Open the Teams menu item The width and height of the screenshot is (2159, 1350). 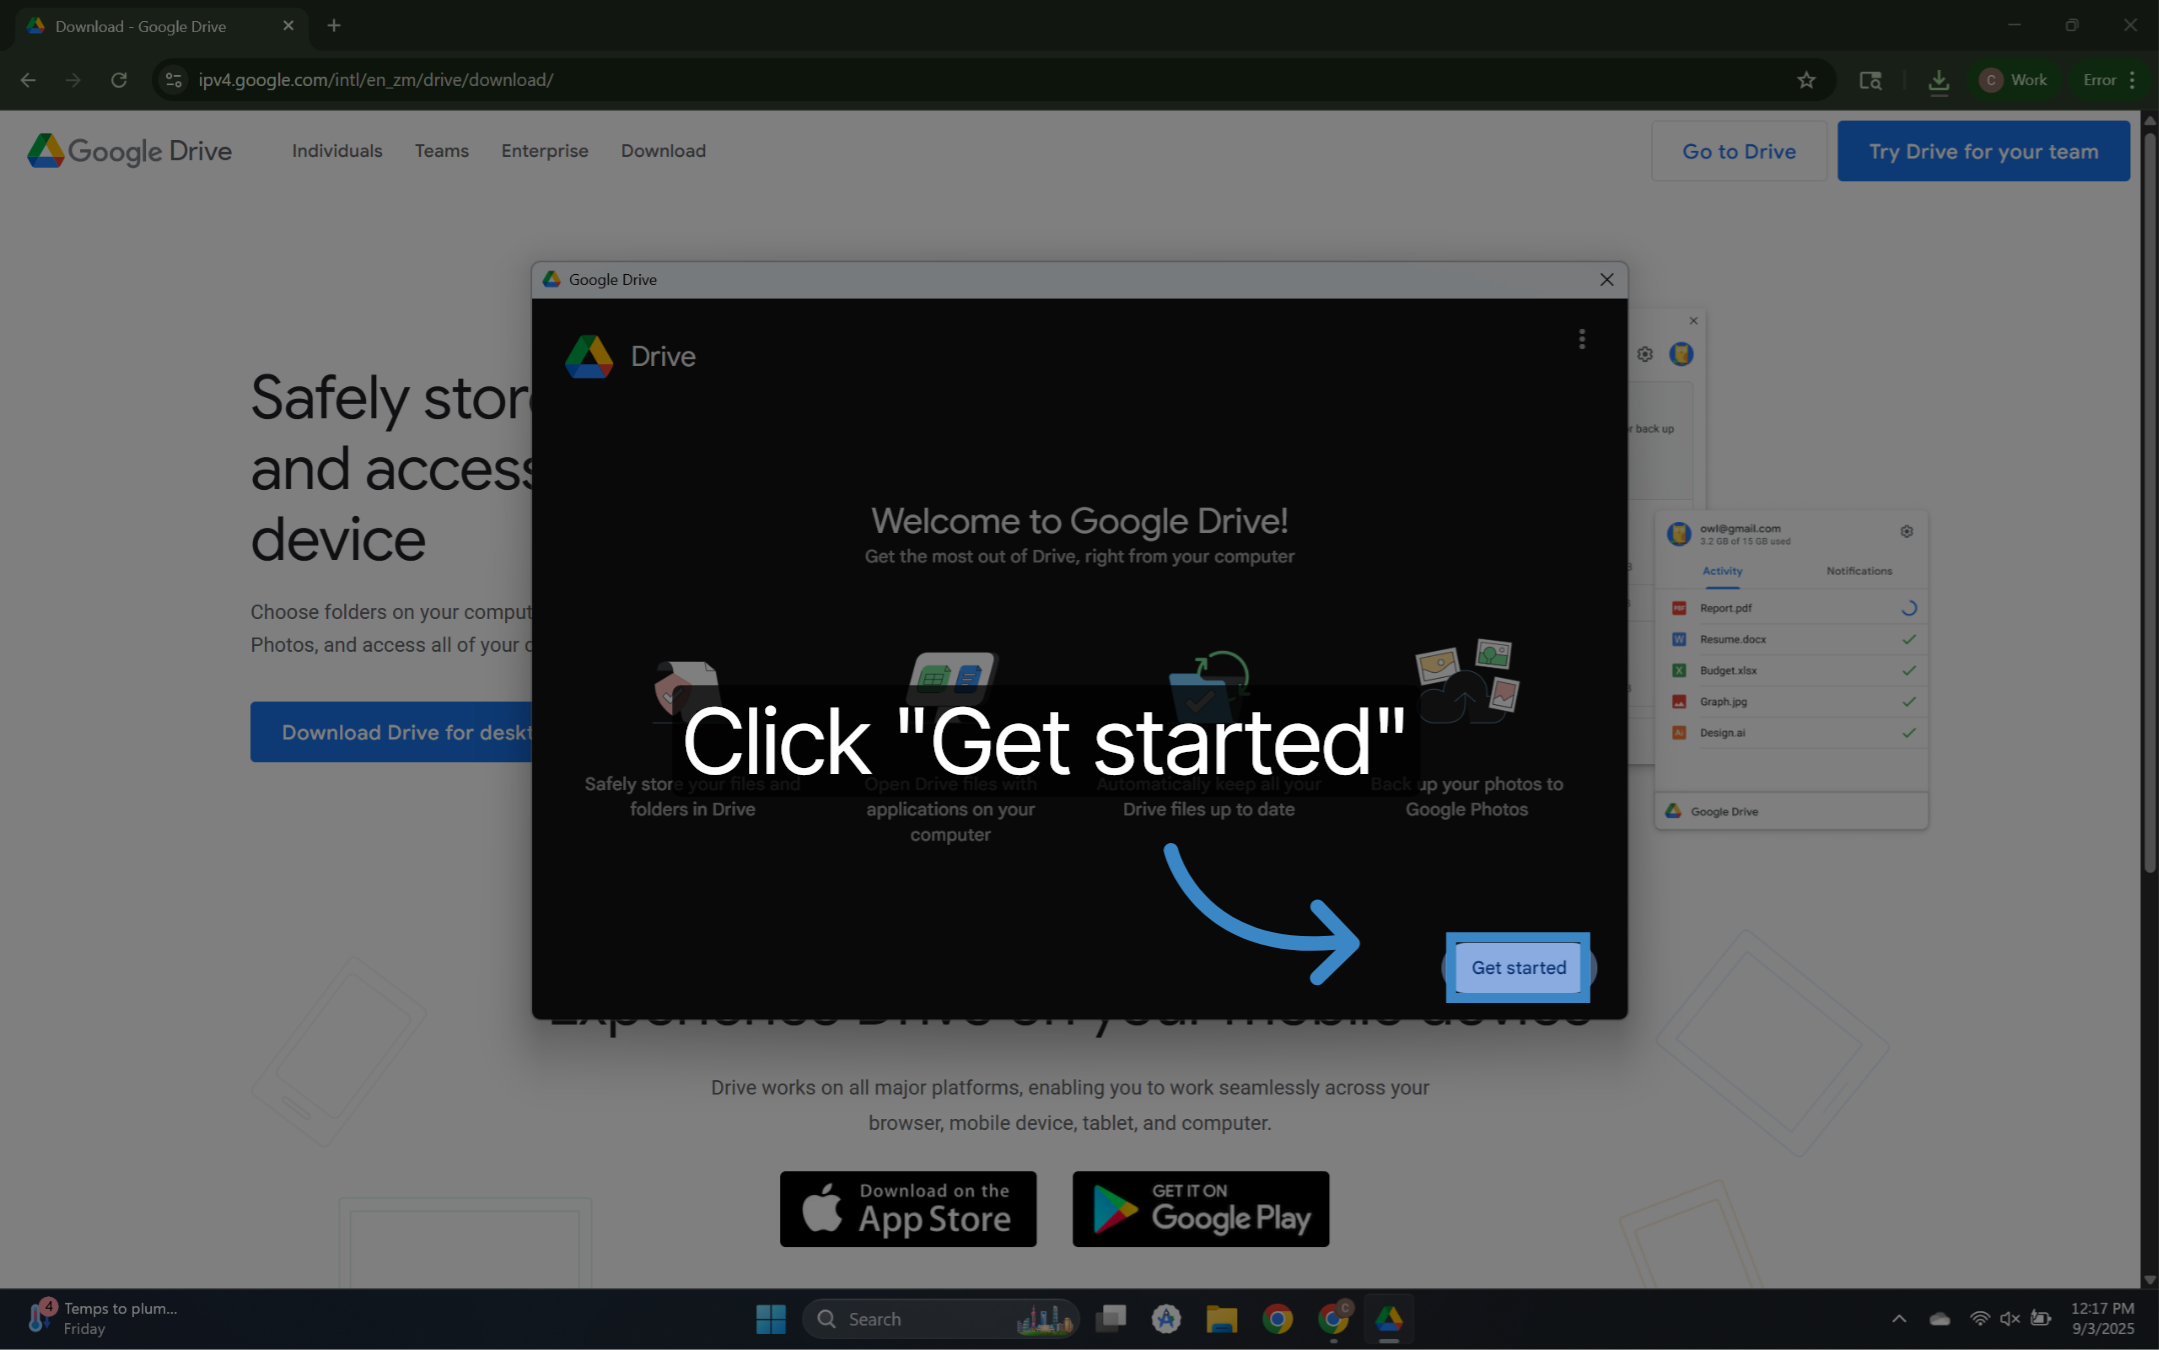[x=441, y=151]
